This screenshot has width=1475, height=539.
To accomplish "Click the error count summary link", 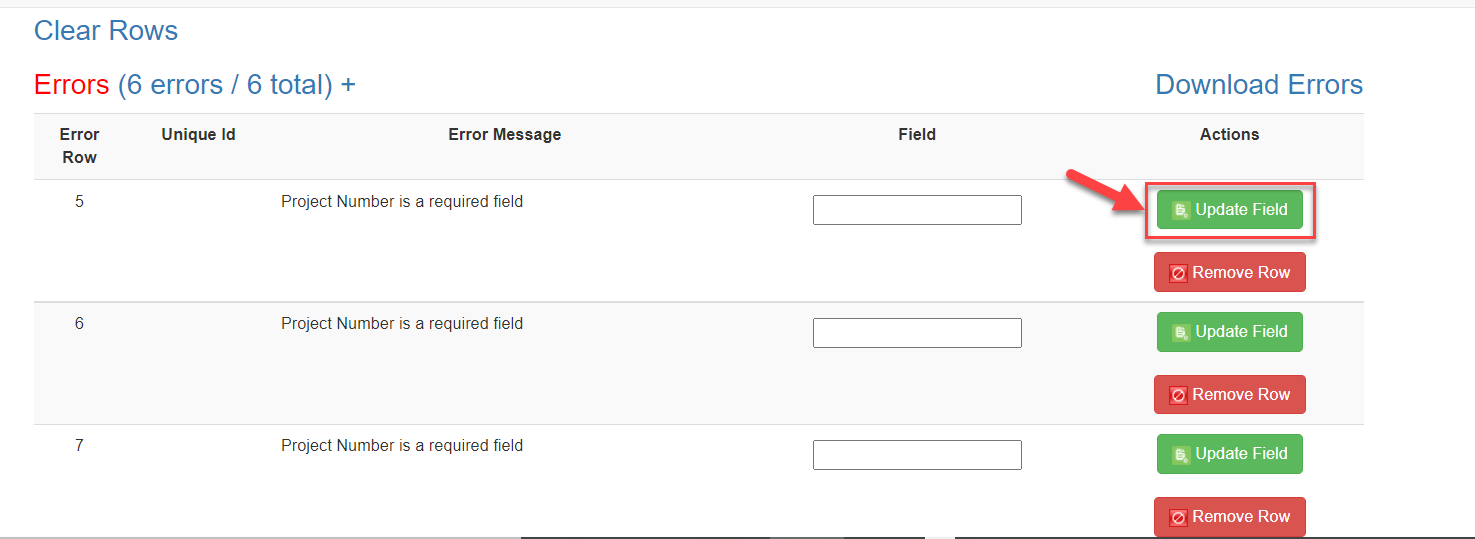I will point(225,85).
